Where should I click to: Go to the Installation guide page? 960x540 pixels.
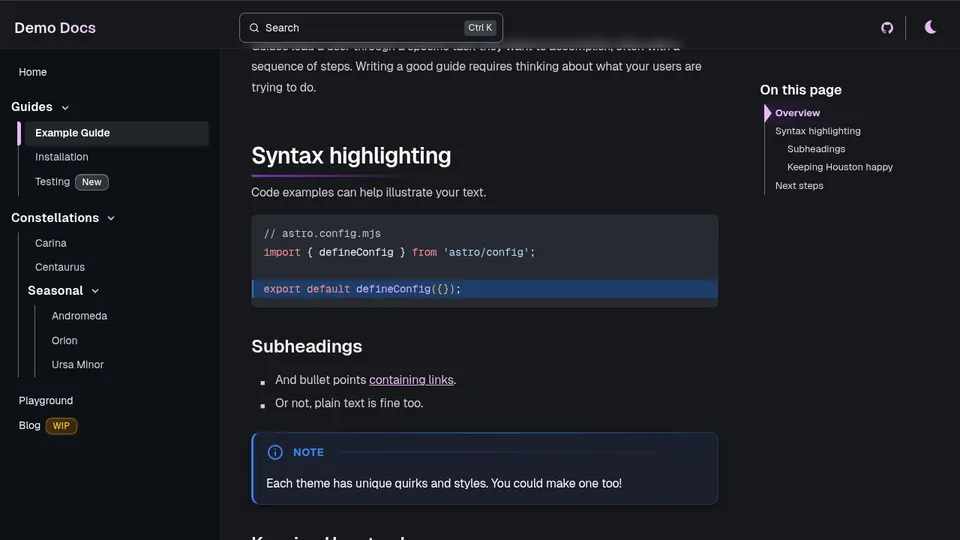point(62,157)
